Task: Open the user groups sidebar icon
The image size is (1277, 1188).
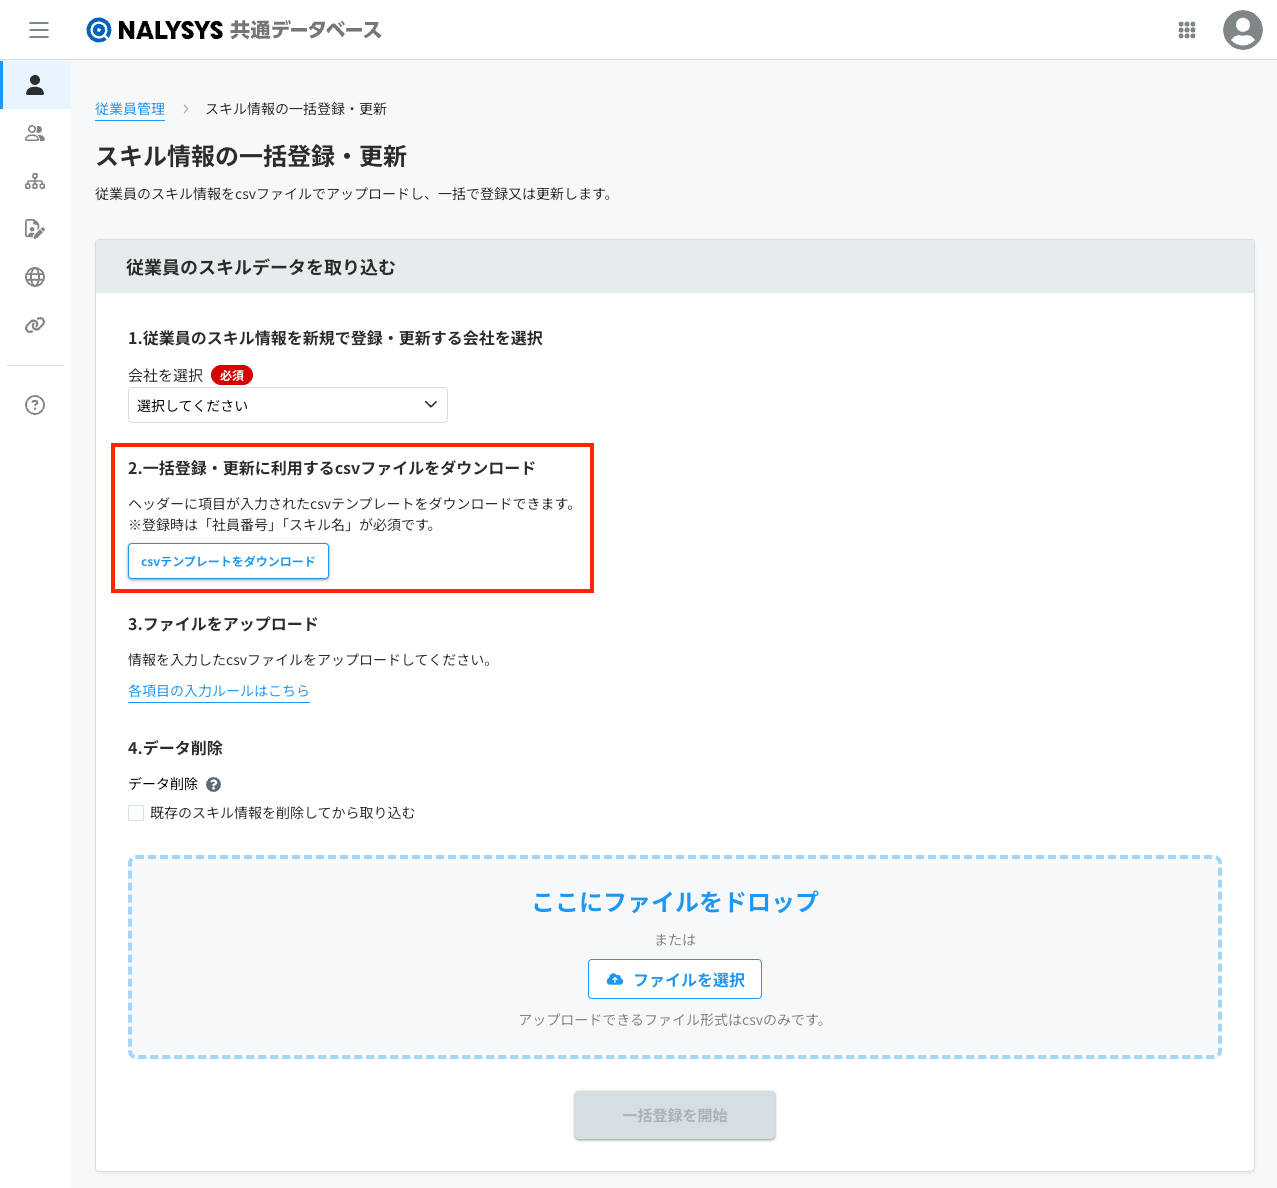Action: [35, 133]
